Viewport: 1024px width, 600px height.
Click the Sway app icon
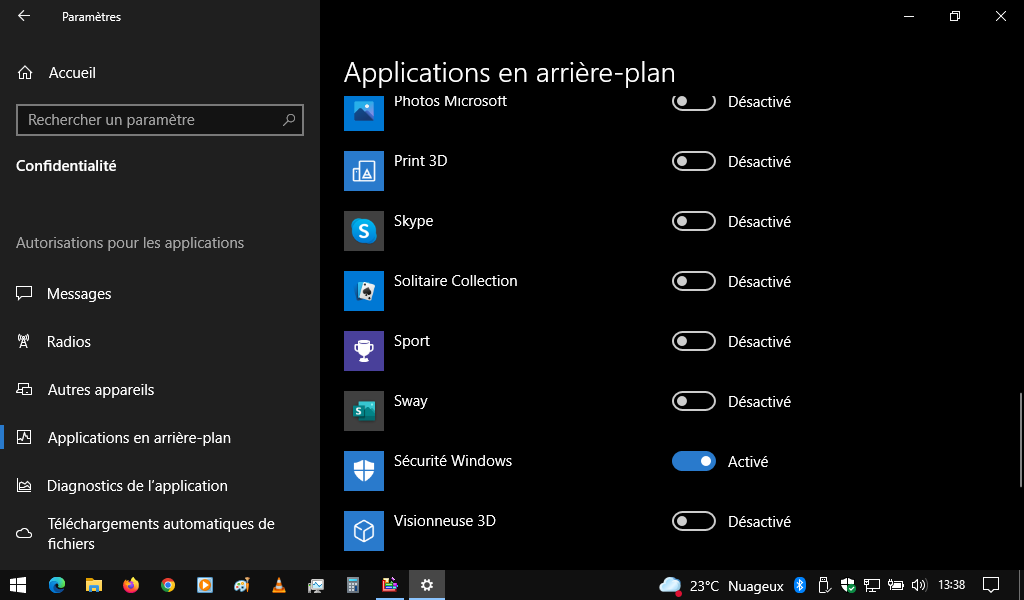(x=363, y=411)
